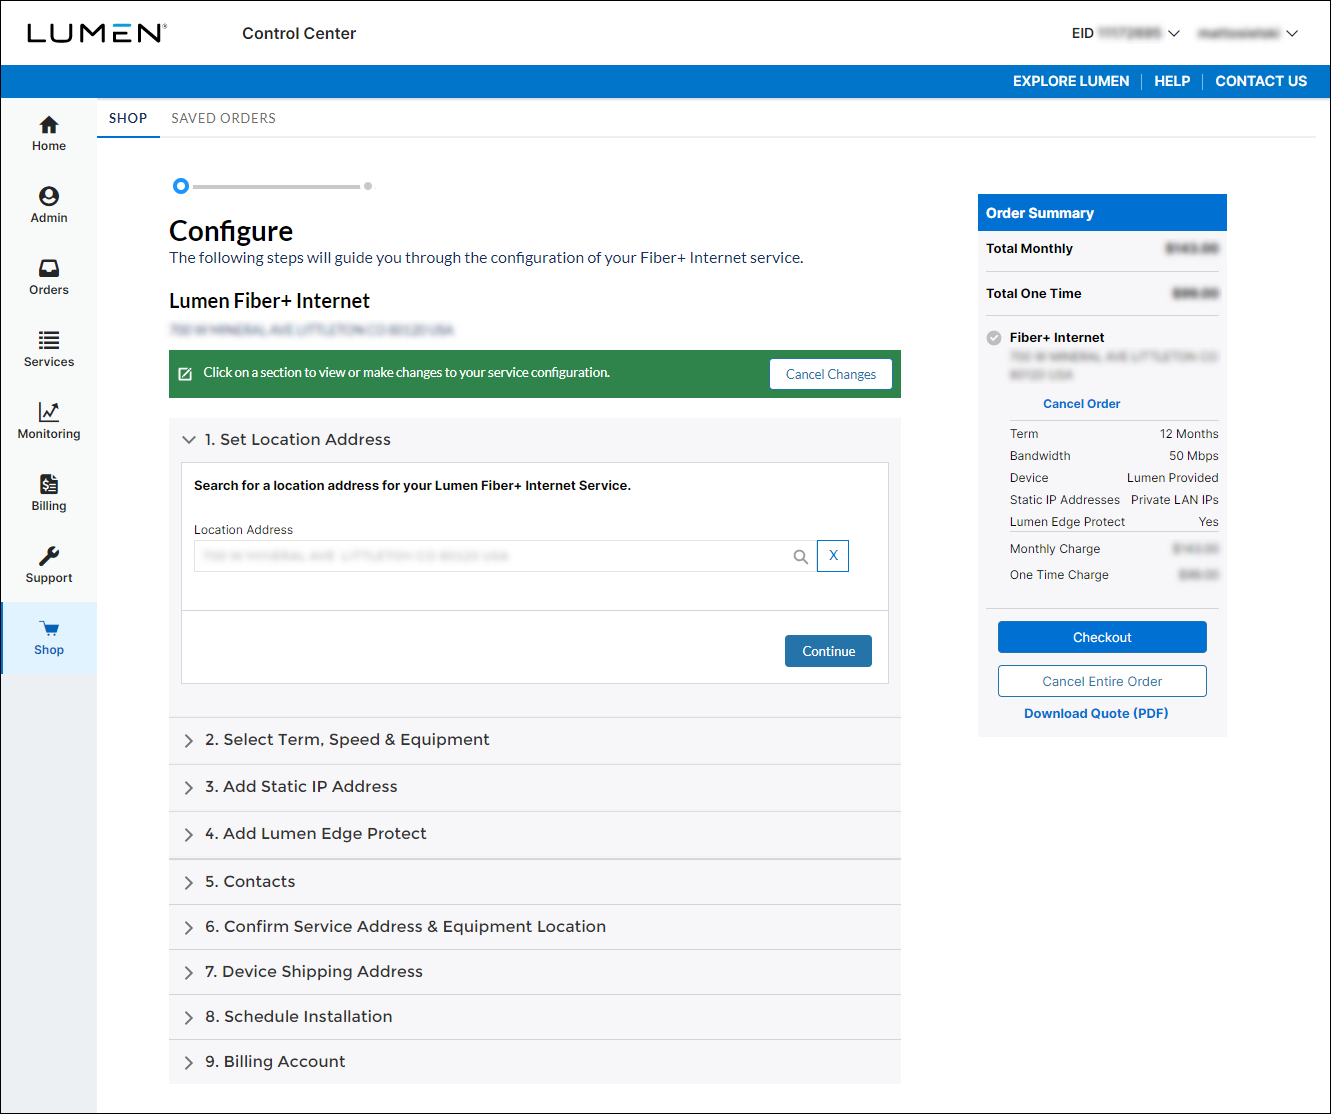Click the first progress step circle

pyautogui.click(x=181, y=186)
